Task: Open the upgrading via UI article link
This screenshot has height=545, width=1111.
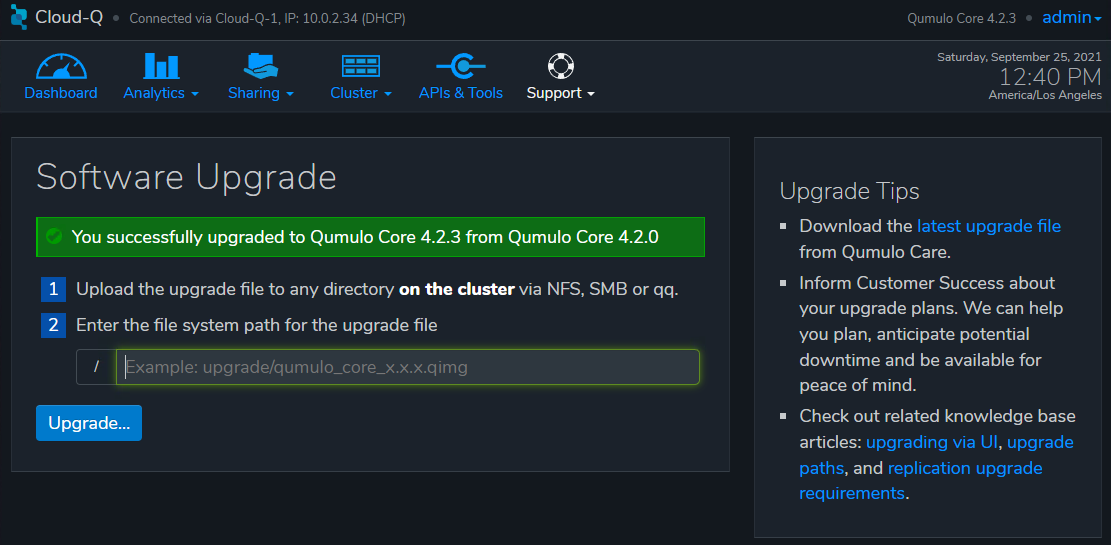Action: (x=932, y=442)
